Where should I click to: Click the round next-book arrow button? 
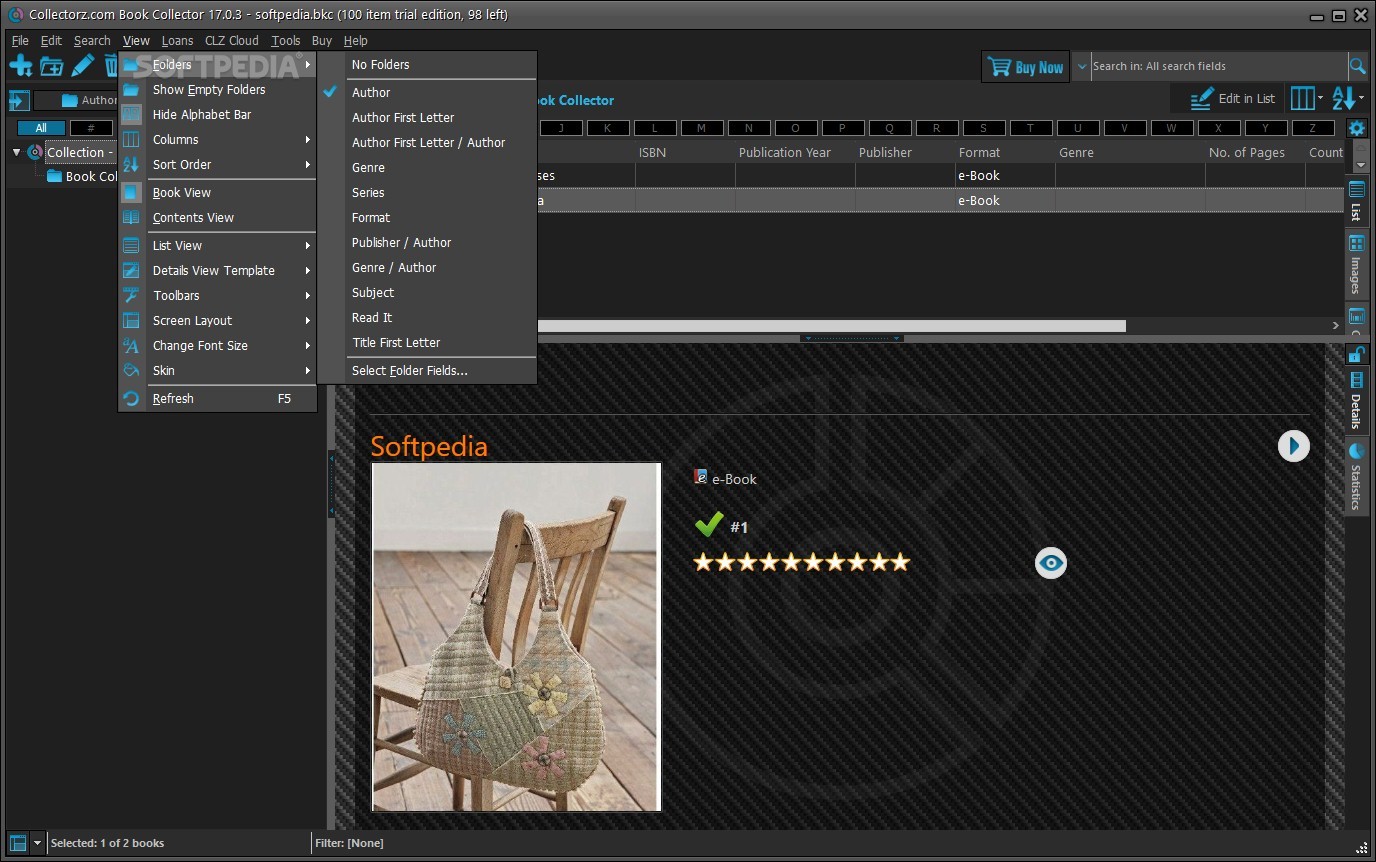pyautogui.click(x=1294, y=446)
